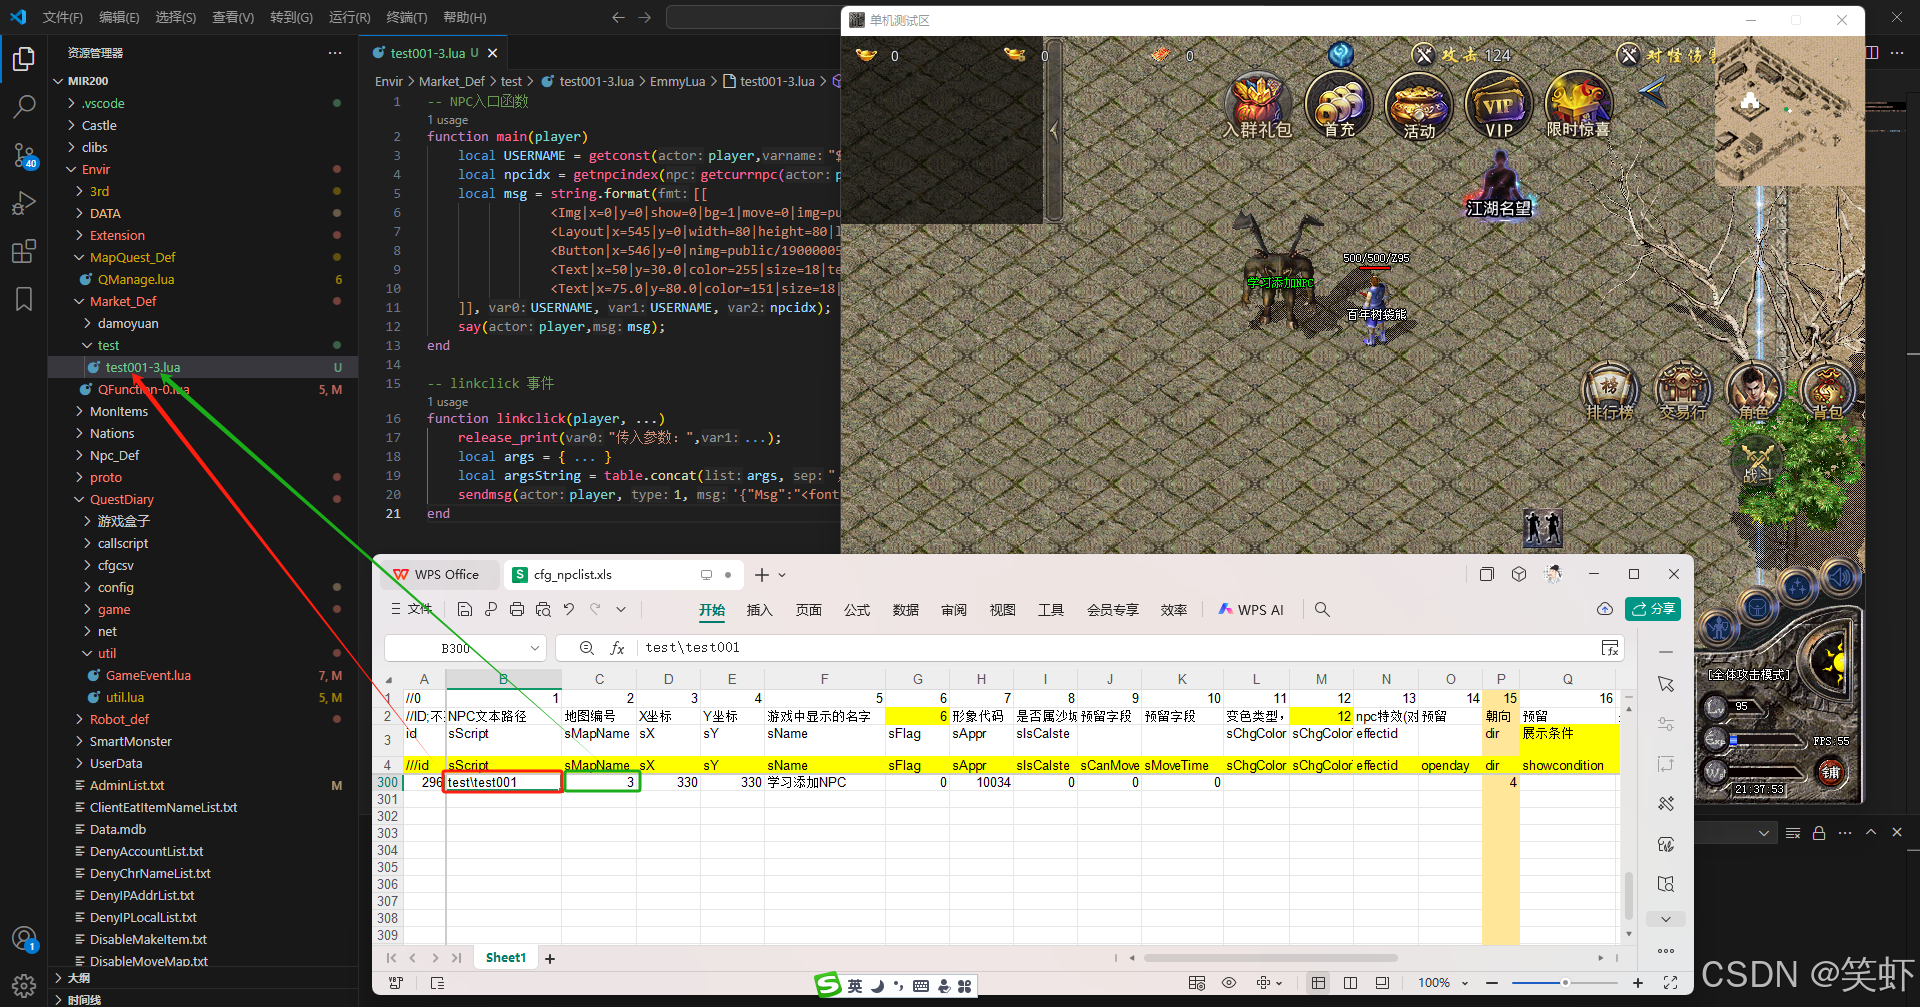1920x1007 pixels.
Task: Toggle the 攻击 attack mode in game
Action: click(1423, 55)
